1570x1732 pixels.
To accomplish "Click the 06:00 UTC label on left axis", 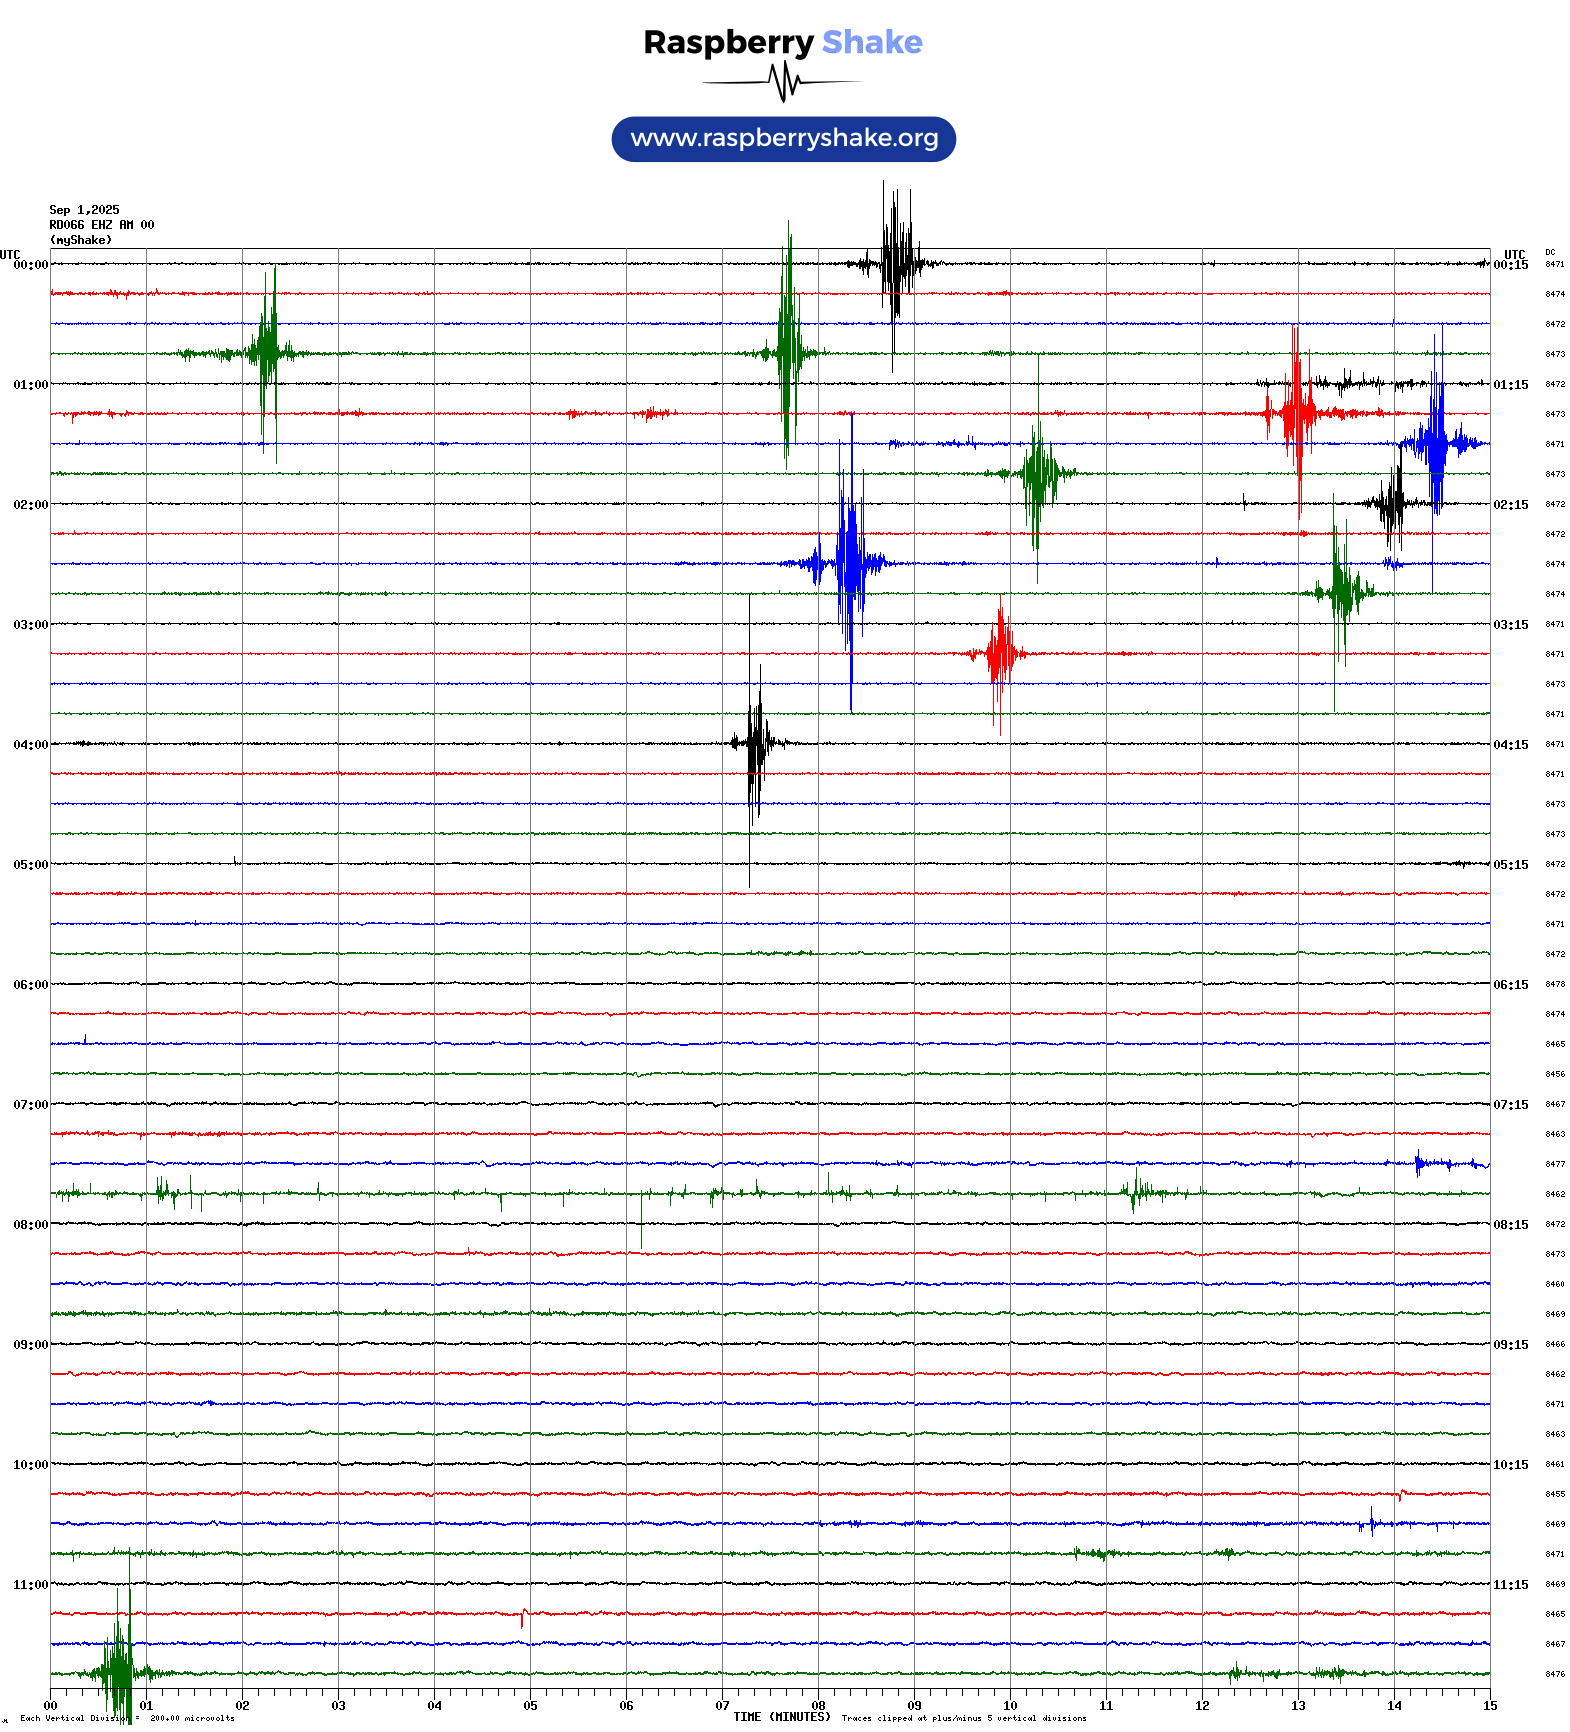I will [30, 985].
